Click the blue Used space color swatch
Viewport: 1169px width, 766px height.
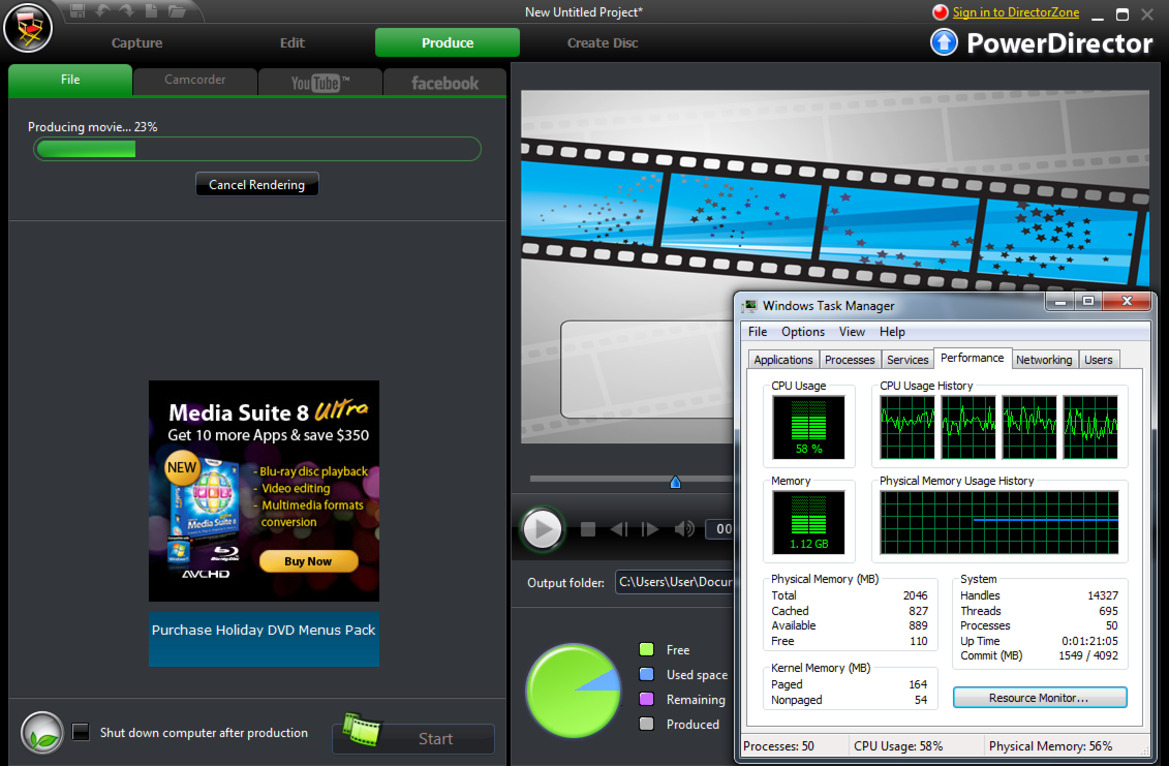tap(646, 674)
